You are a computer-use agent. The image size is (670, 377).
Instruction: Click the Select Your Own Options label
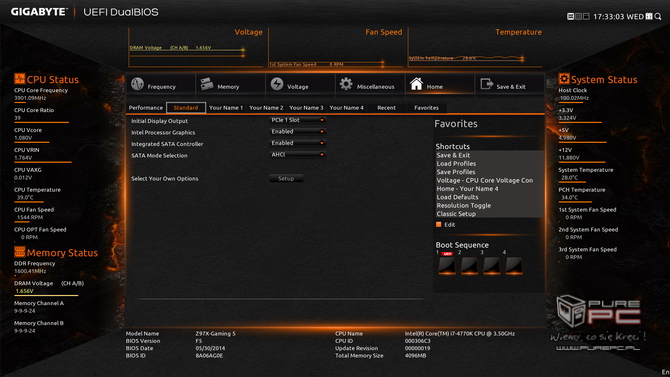coord(165,179)
